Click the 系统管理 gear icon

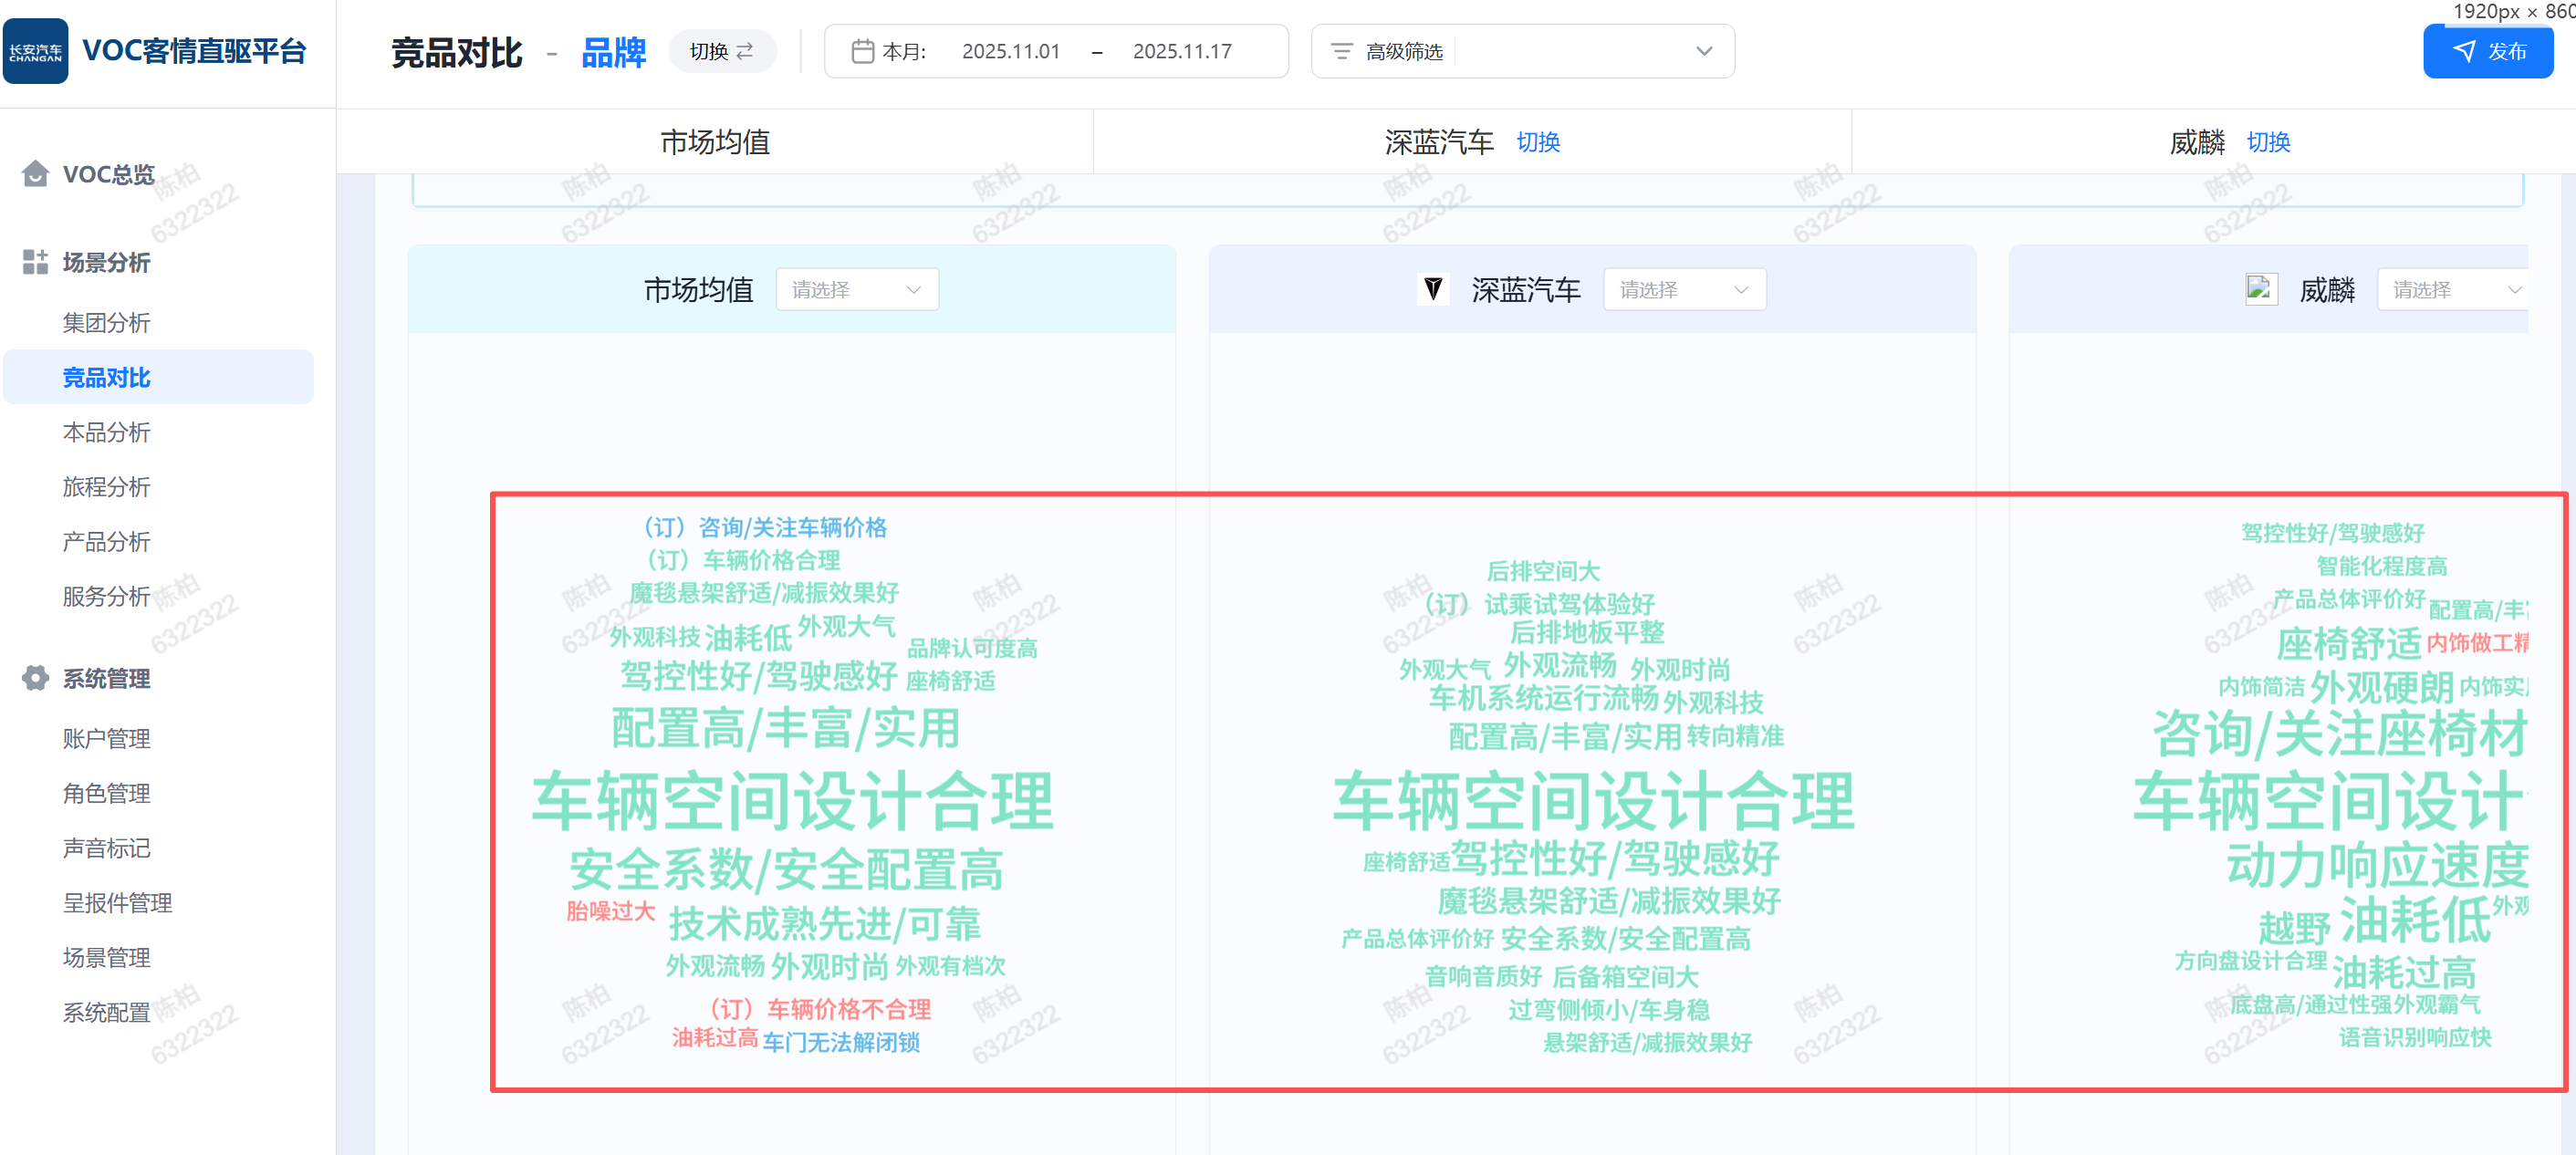[35, 678]
